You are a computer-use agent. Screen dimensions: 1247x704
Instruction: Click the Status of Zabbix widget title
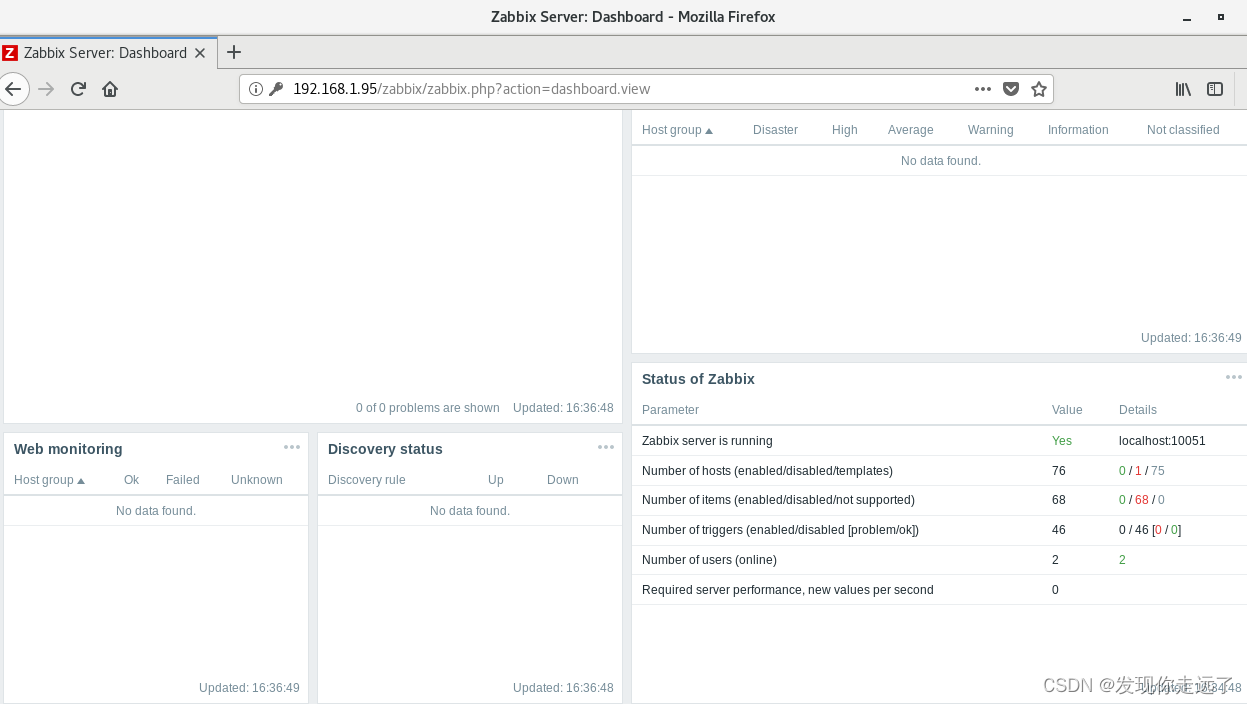[x=698, y=379]
